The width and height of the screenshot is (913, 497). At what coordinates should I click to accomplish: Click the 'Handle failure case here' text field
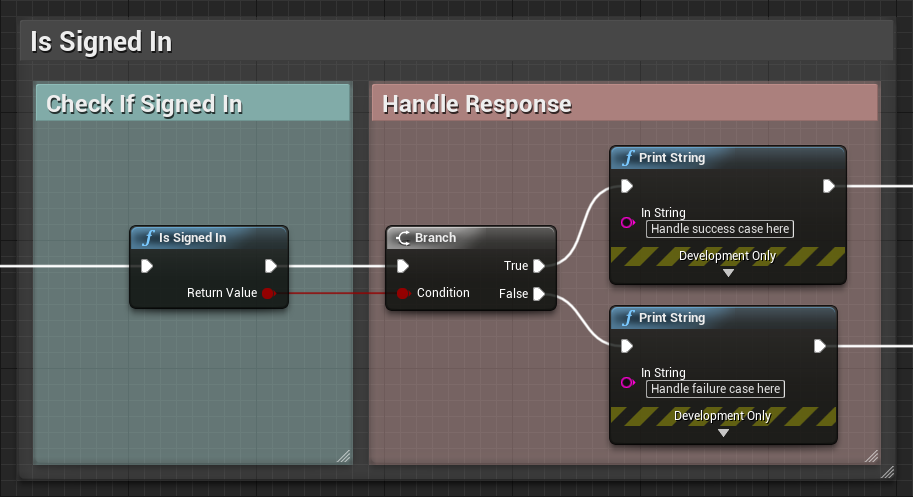[715, 389]
